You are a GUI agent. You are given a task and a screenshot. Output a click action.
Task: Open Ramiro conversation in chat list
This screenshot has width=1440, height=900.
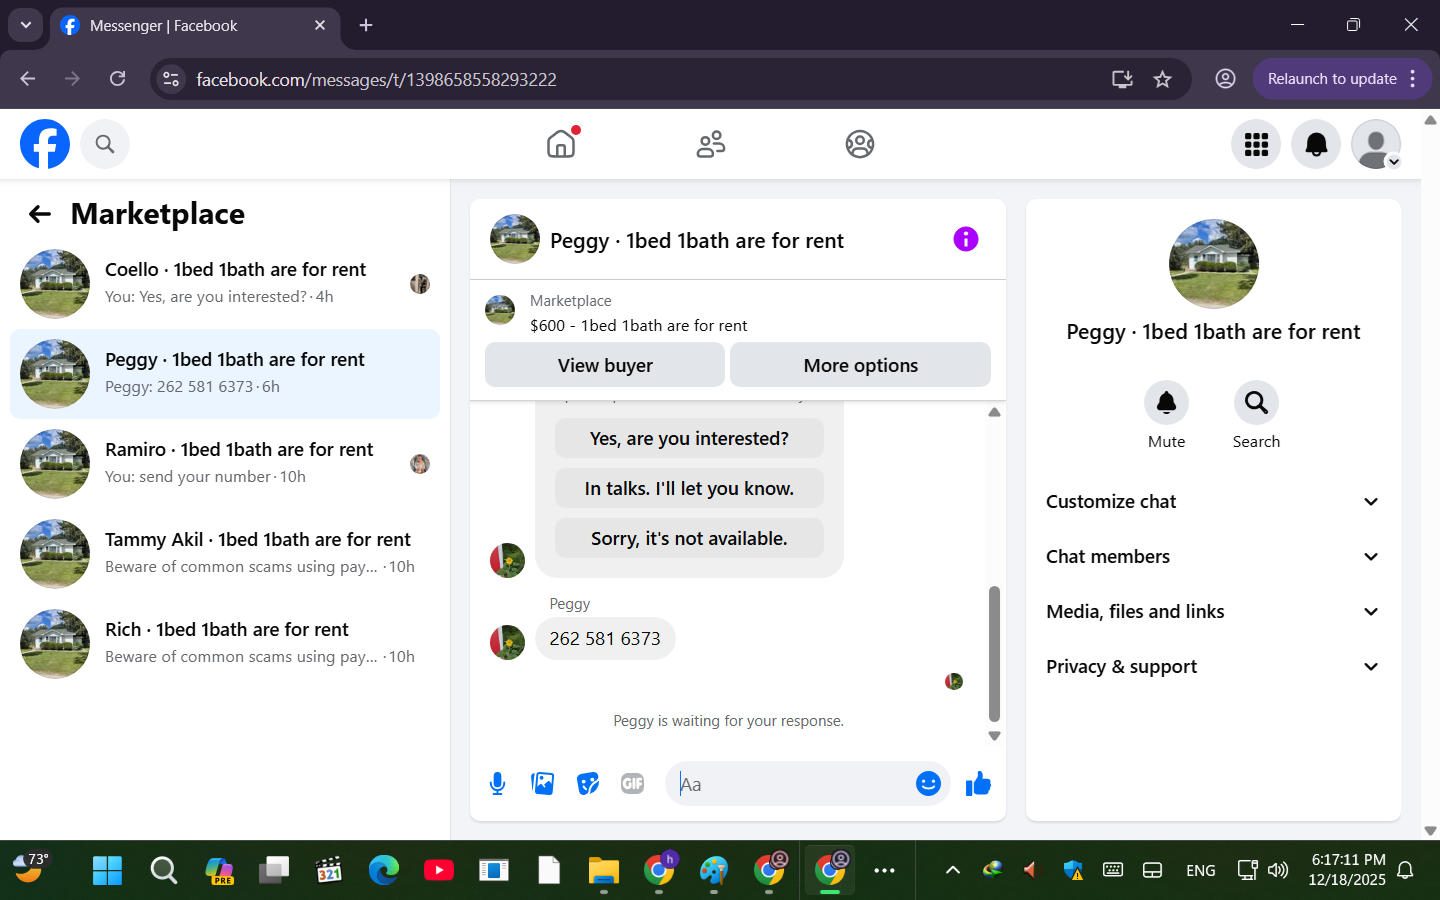[225, 464]
